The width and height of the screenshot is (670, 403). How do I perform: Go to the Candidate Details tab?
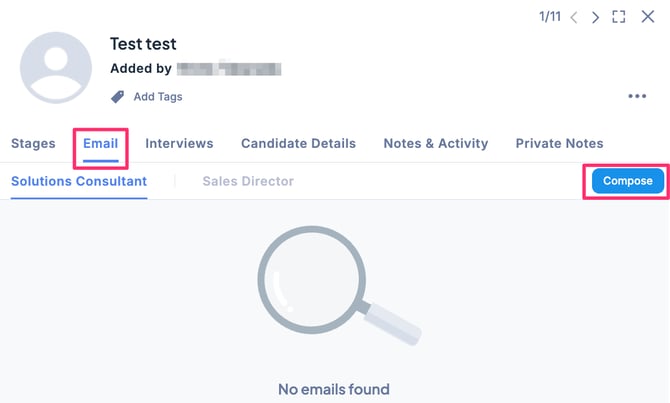[298, 143]
